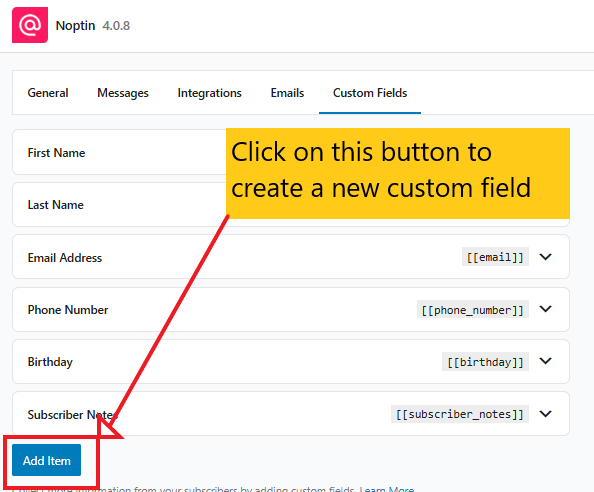Screen dimensions: 594x492
Task: Expand the Birthday field chevron
Action: point(546,361)
